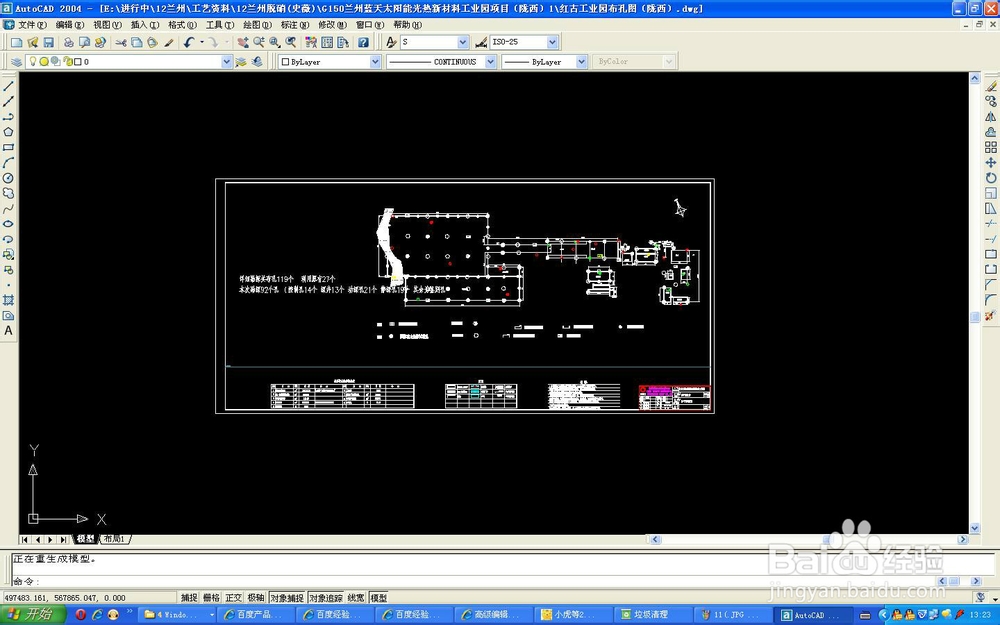Click the Zoom Previous icon
Image resolution: width=1000 pixels, height=625 pixels.
(x=291, y=42)
